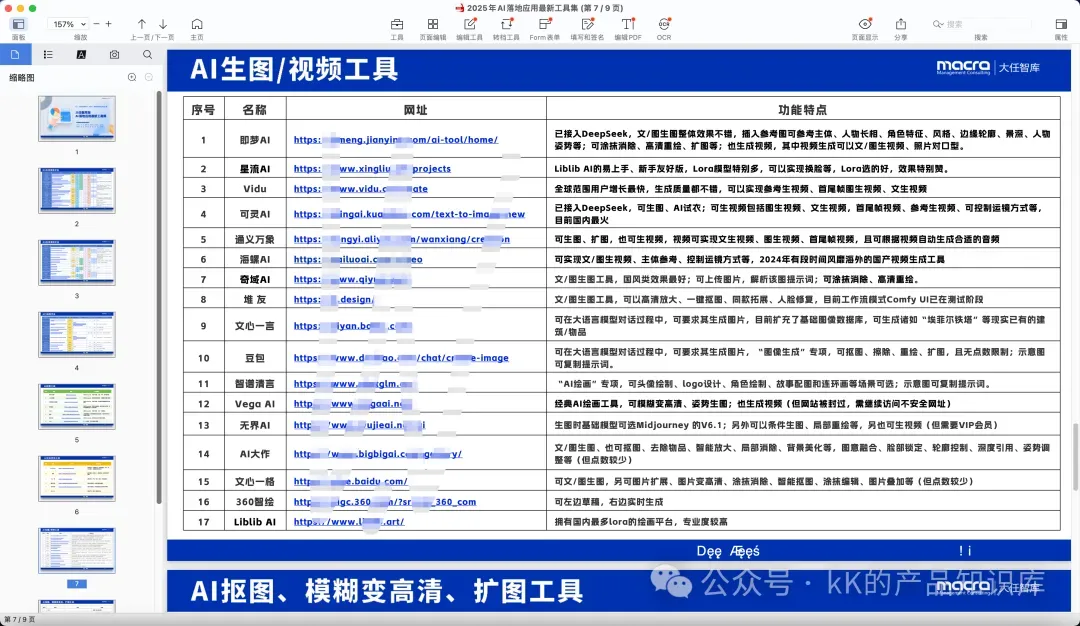This screenshot has height=626, width=1080.
Task: Switch to the thumbnails sidebar tab
Action: (x=15, y=54)
